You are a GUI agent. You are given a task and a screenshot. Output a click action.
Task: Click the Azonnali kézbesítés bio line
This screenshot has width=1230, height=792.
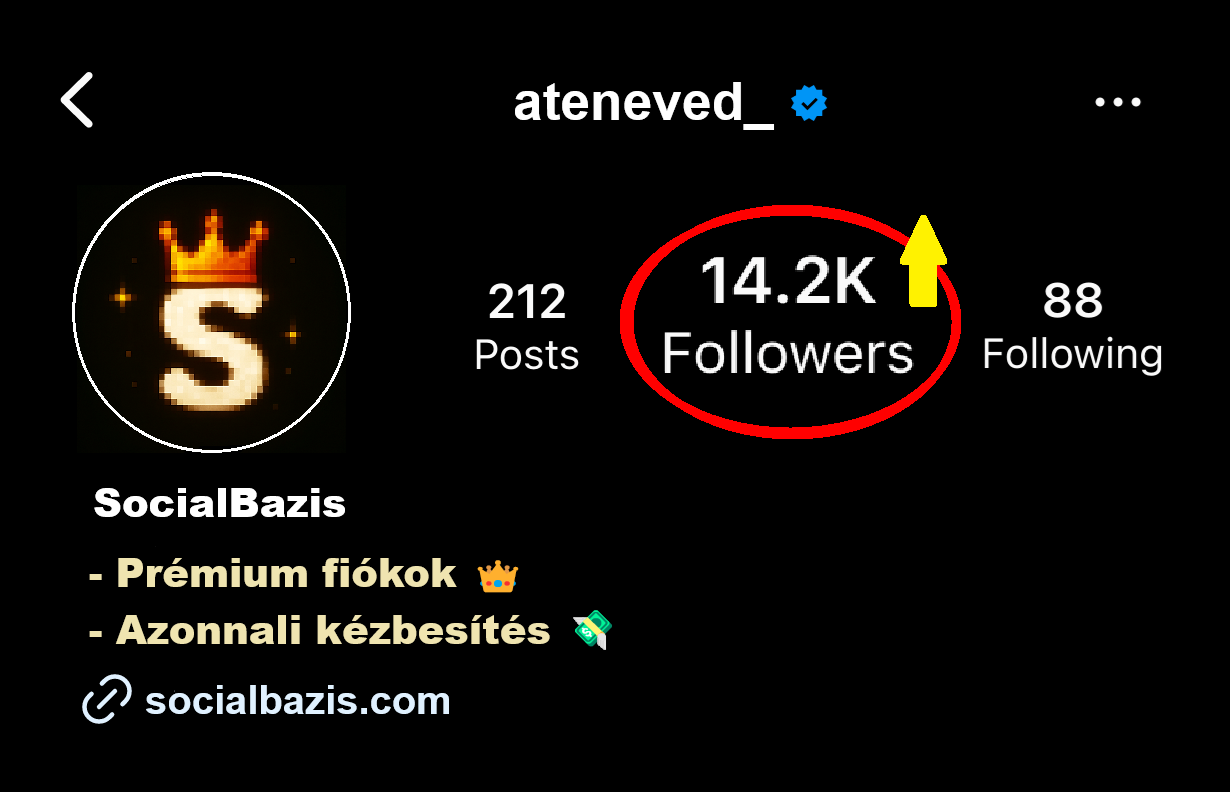(319, 631)
